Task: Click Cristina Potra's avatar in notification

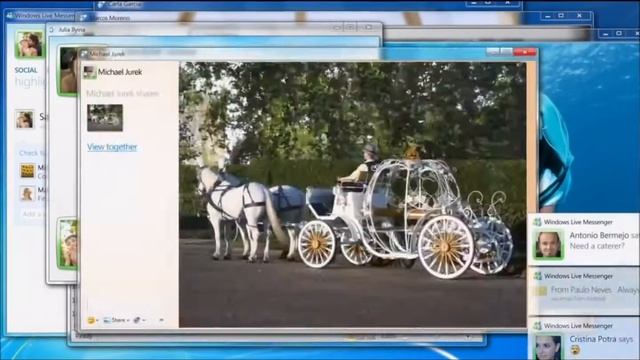Action: pyautogui.click(x=548, y=348)
